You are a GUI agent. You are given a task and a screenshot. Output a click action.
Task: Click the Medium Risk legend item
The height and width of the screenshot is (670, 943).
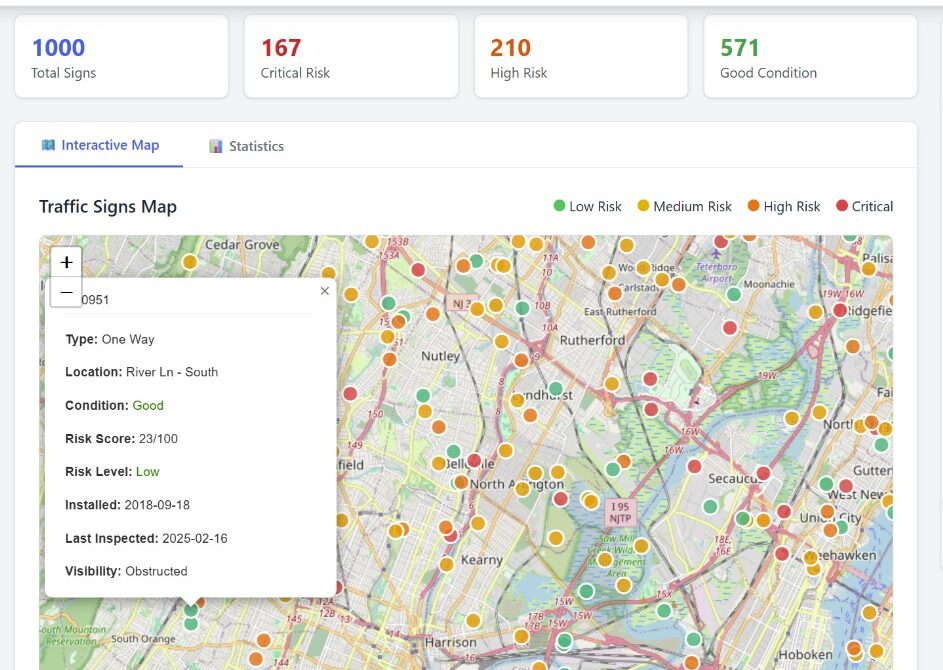coord(685,206)
